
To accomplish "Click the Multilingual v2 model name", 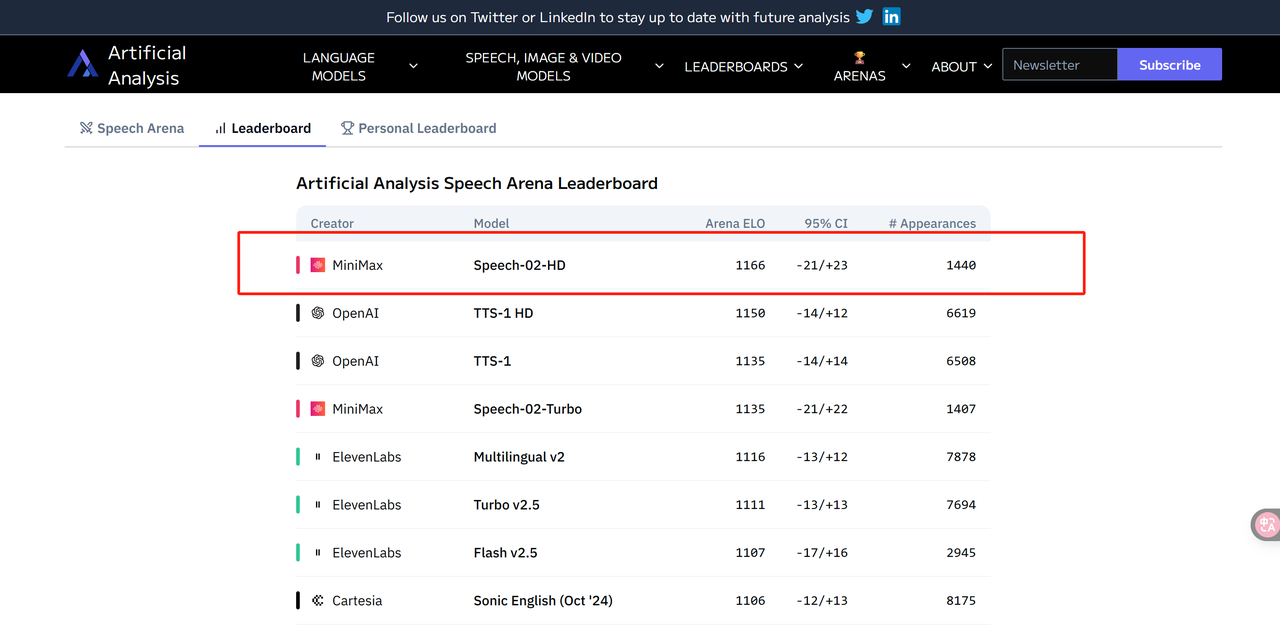I will 519,457.
